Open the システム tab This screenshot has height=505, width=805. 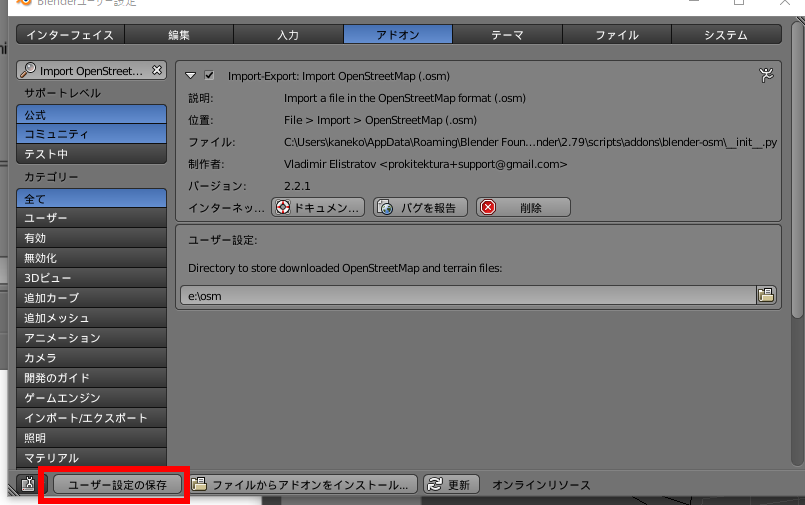pyautogui.click(x=726, y=35)
